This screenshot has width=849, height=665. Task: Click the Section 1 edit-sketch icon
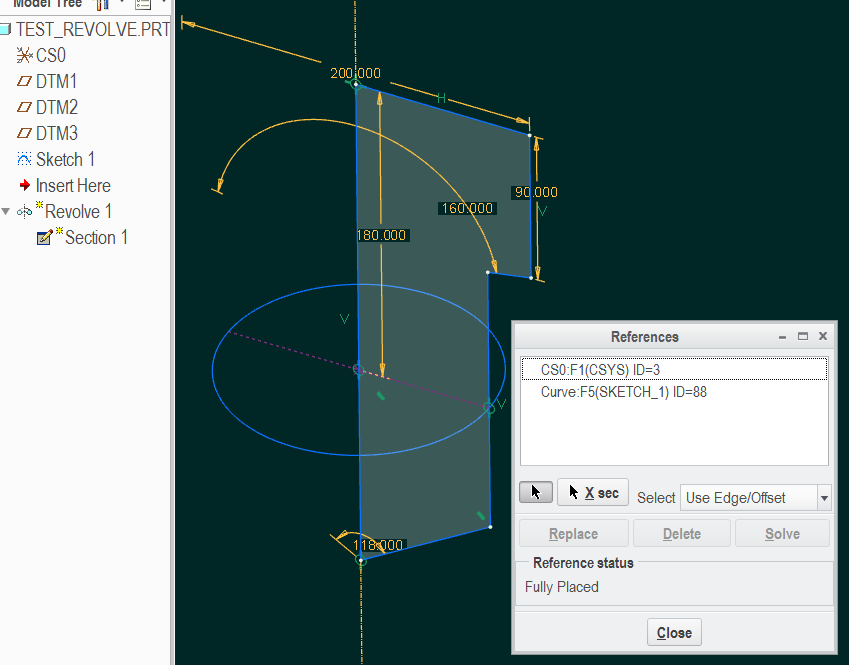point(44,237)
